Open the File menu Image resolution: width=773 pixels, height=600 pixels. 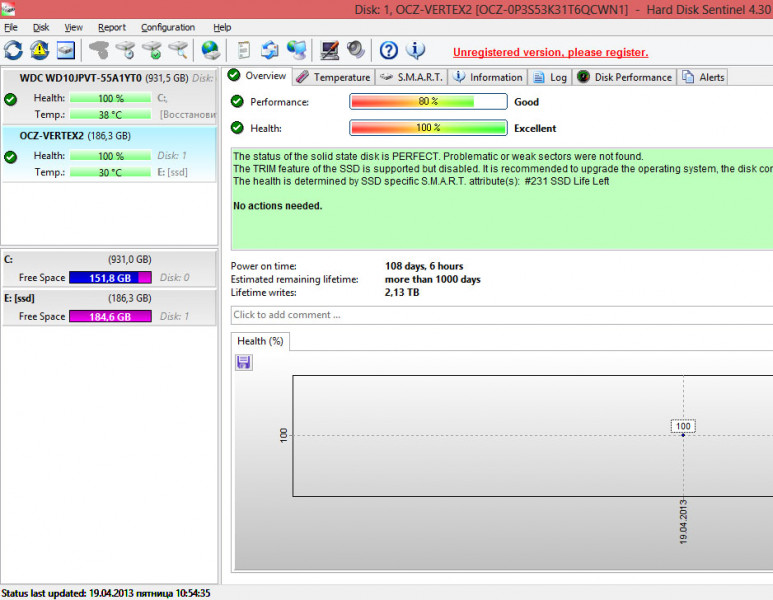pos(11,28)
